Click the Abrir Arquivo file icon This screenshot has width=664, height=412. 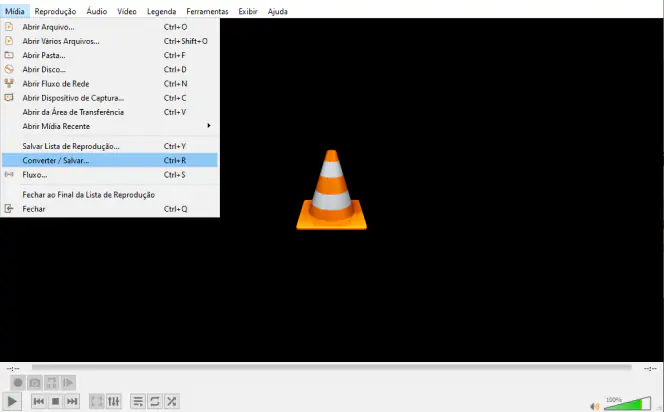9,27
